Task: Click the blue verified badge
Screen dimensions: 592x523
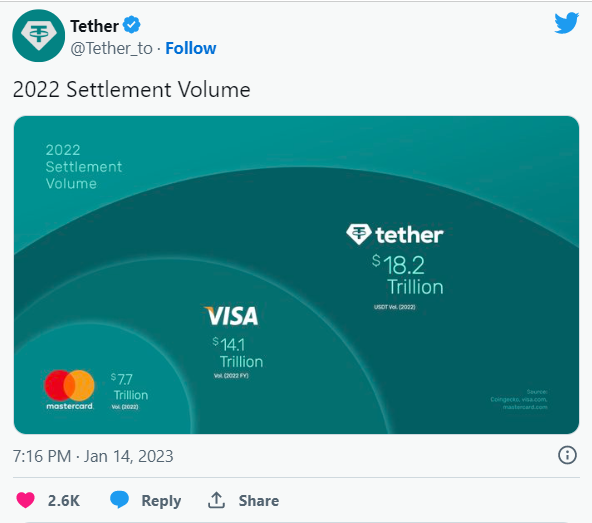Action: (x=132, y=25)
